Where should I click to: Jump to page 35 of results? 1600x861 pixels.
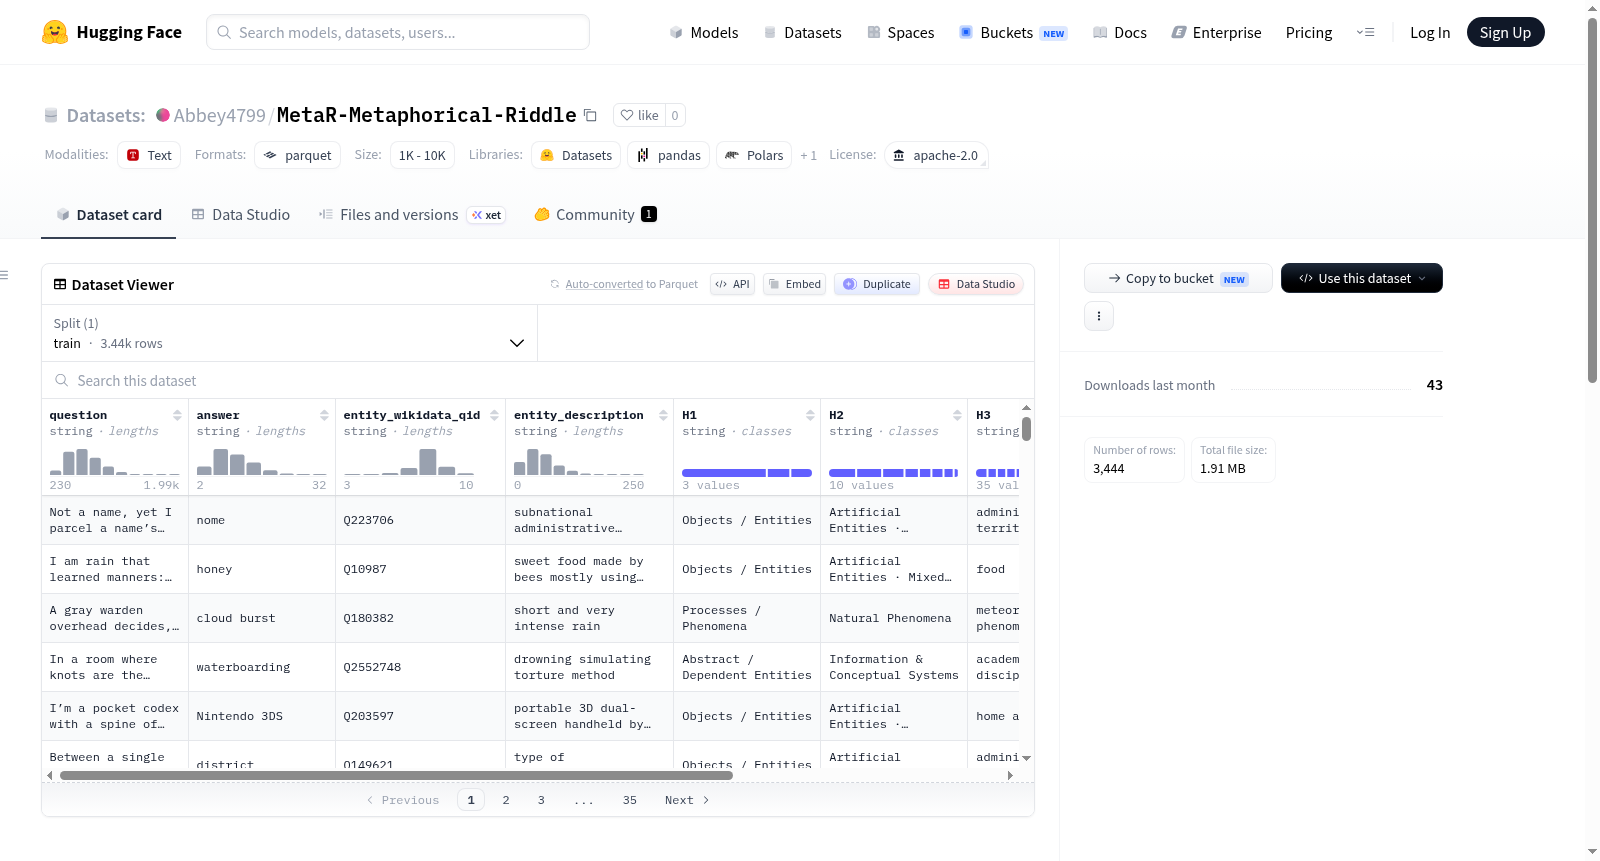[629, 800]
